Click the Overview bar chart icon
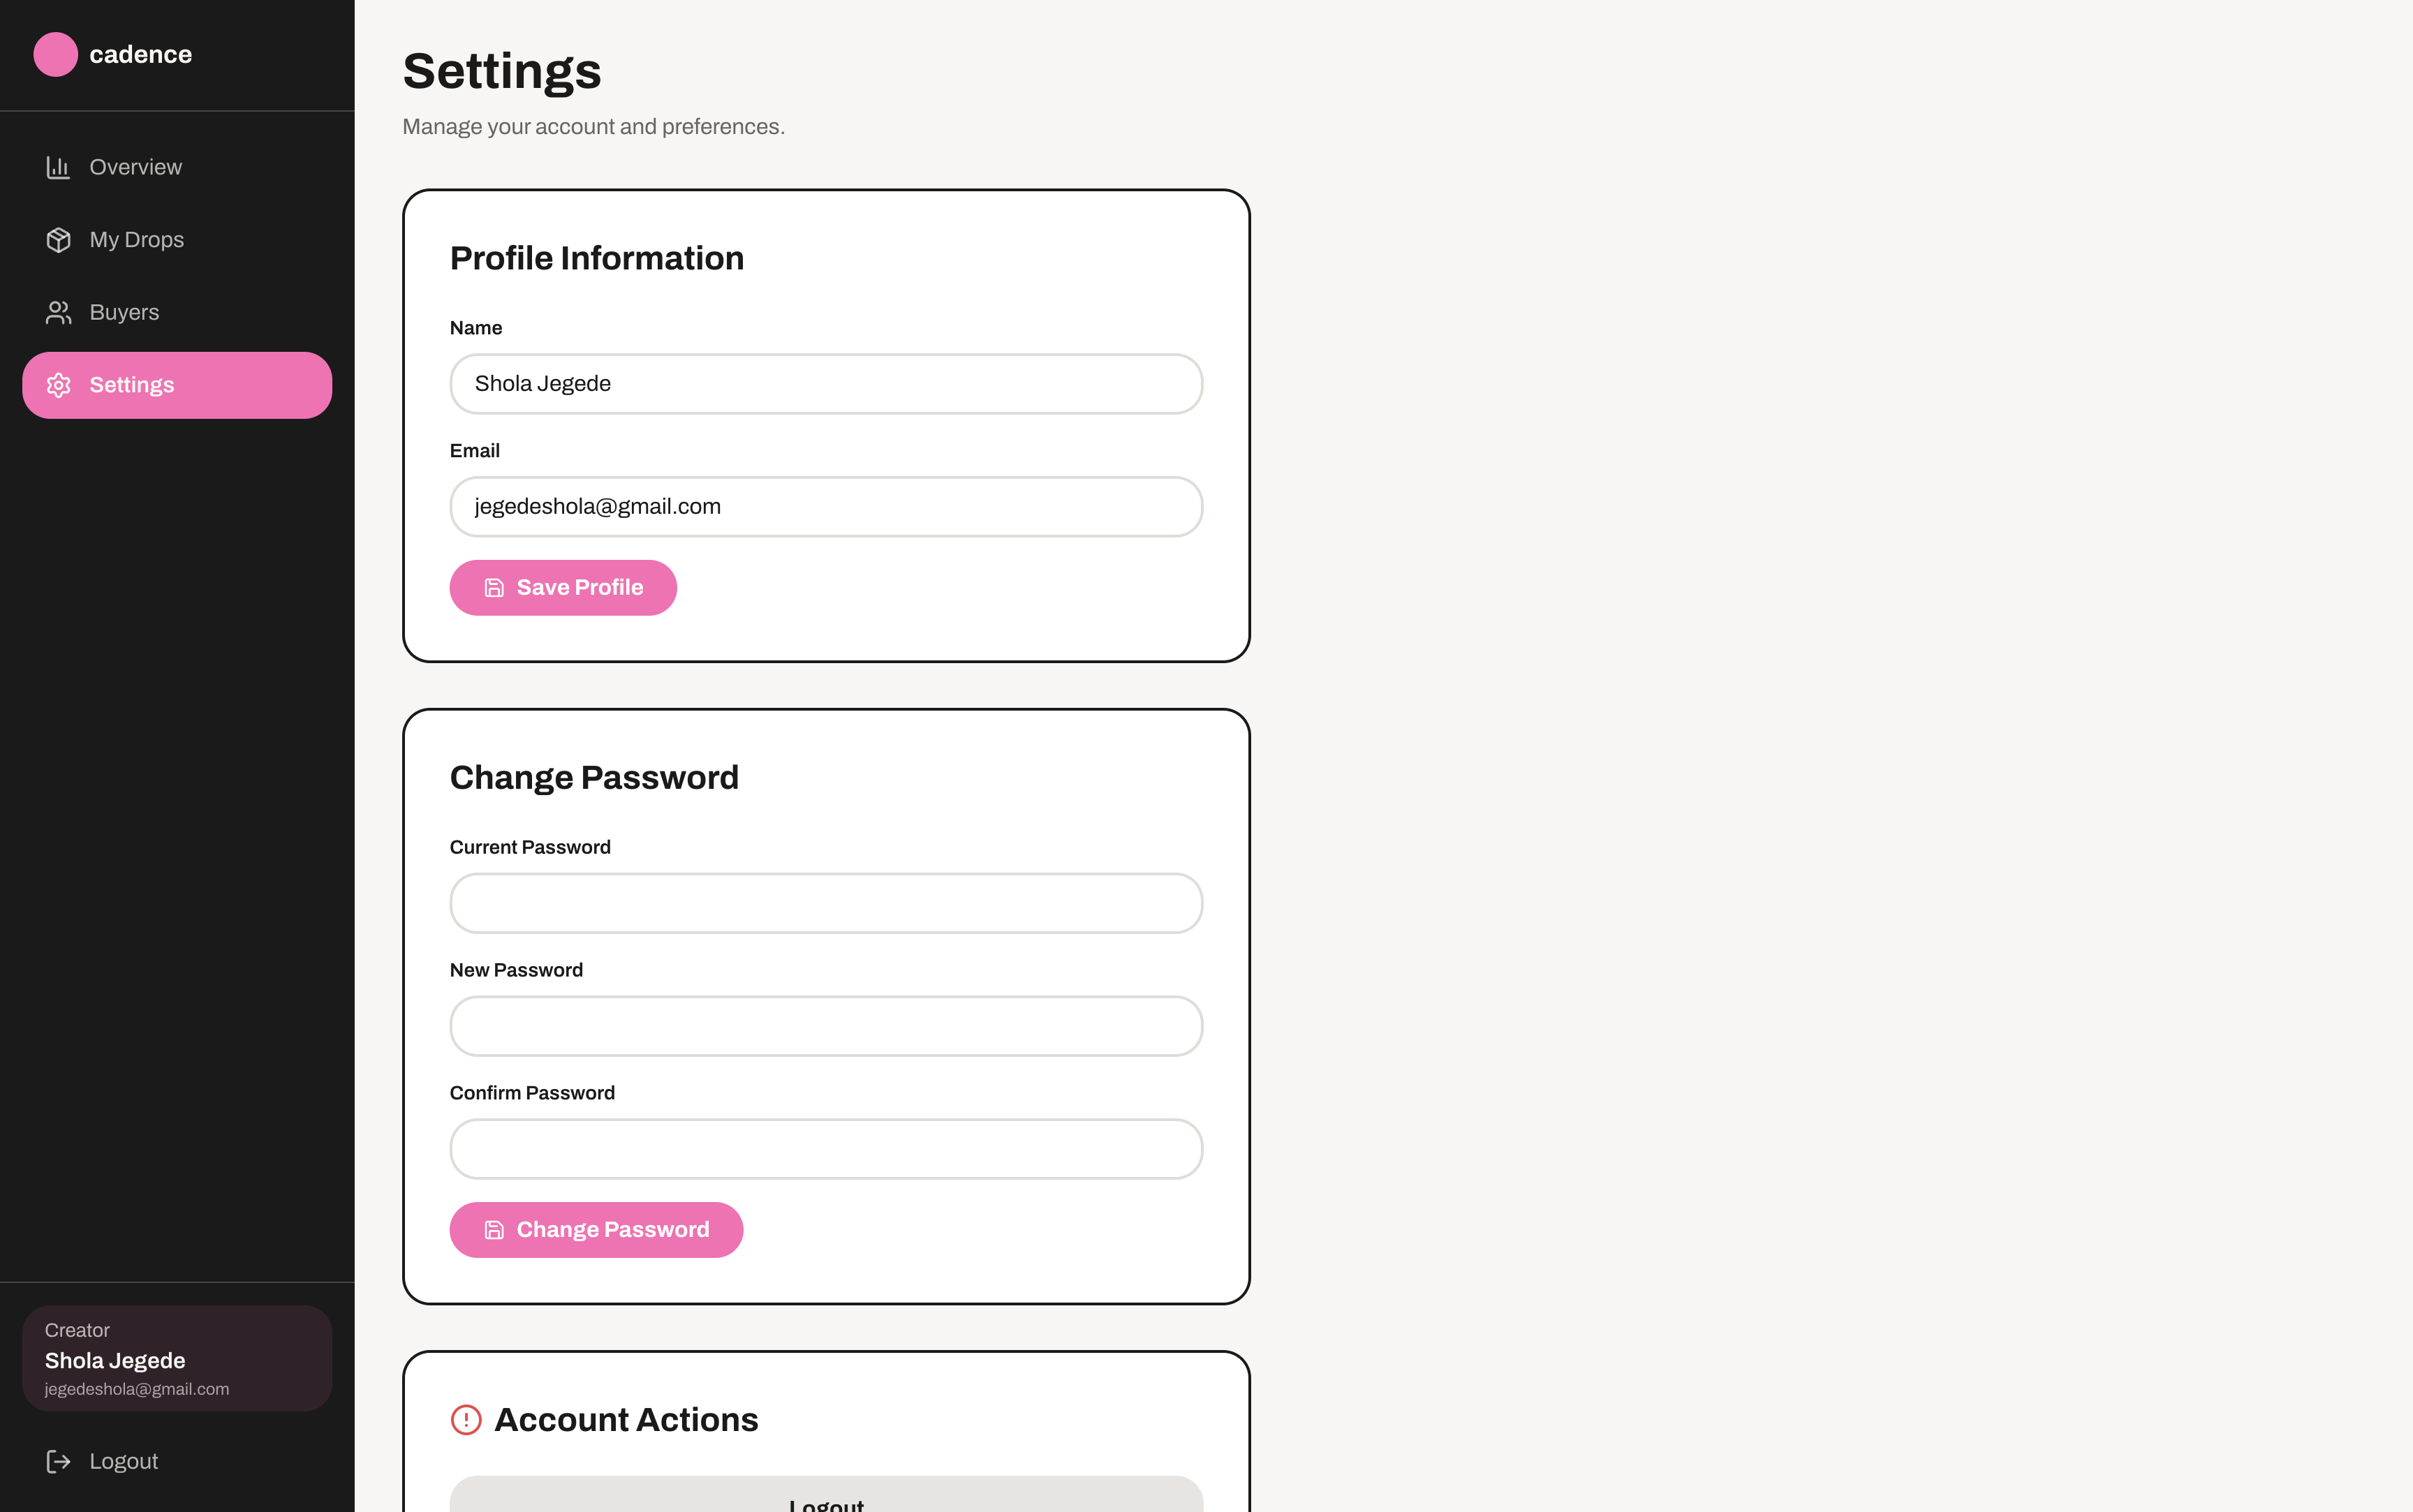2413x1512 pixels. (58, 167)
